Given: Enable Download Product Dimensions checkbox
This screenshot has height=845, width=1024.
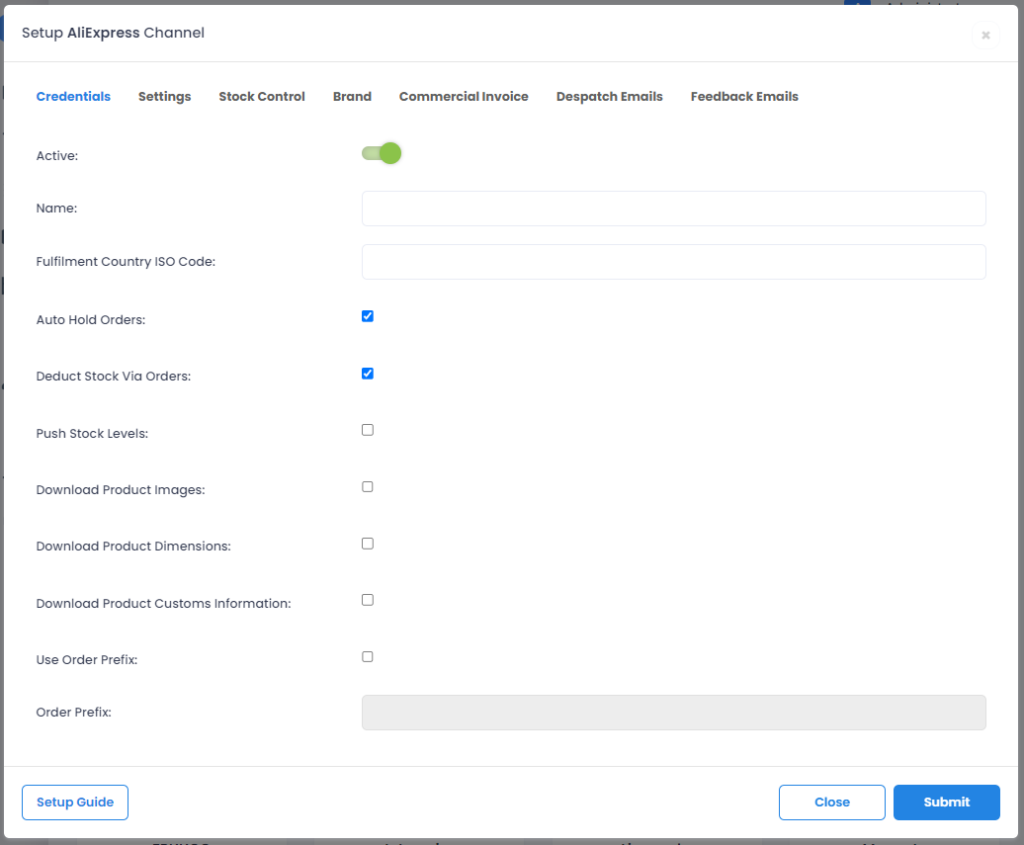Looking at the screenshot, I should (368, 543).
